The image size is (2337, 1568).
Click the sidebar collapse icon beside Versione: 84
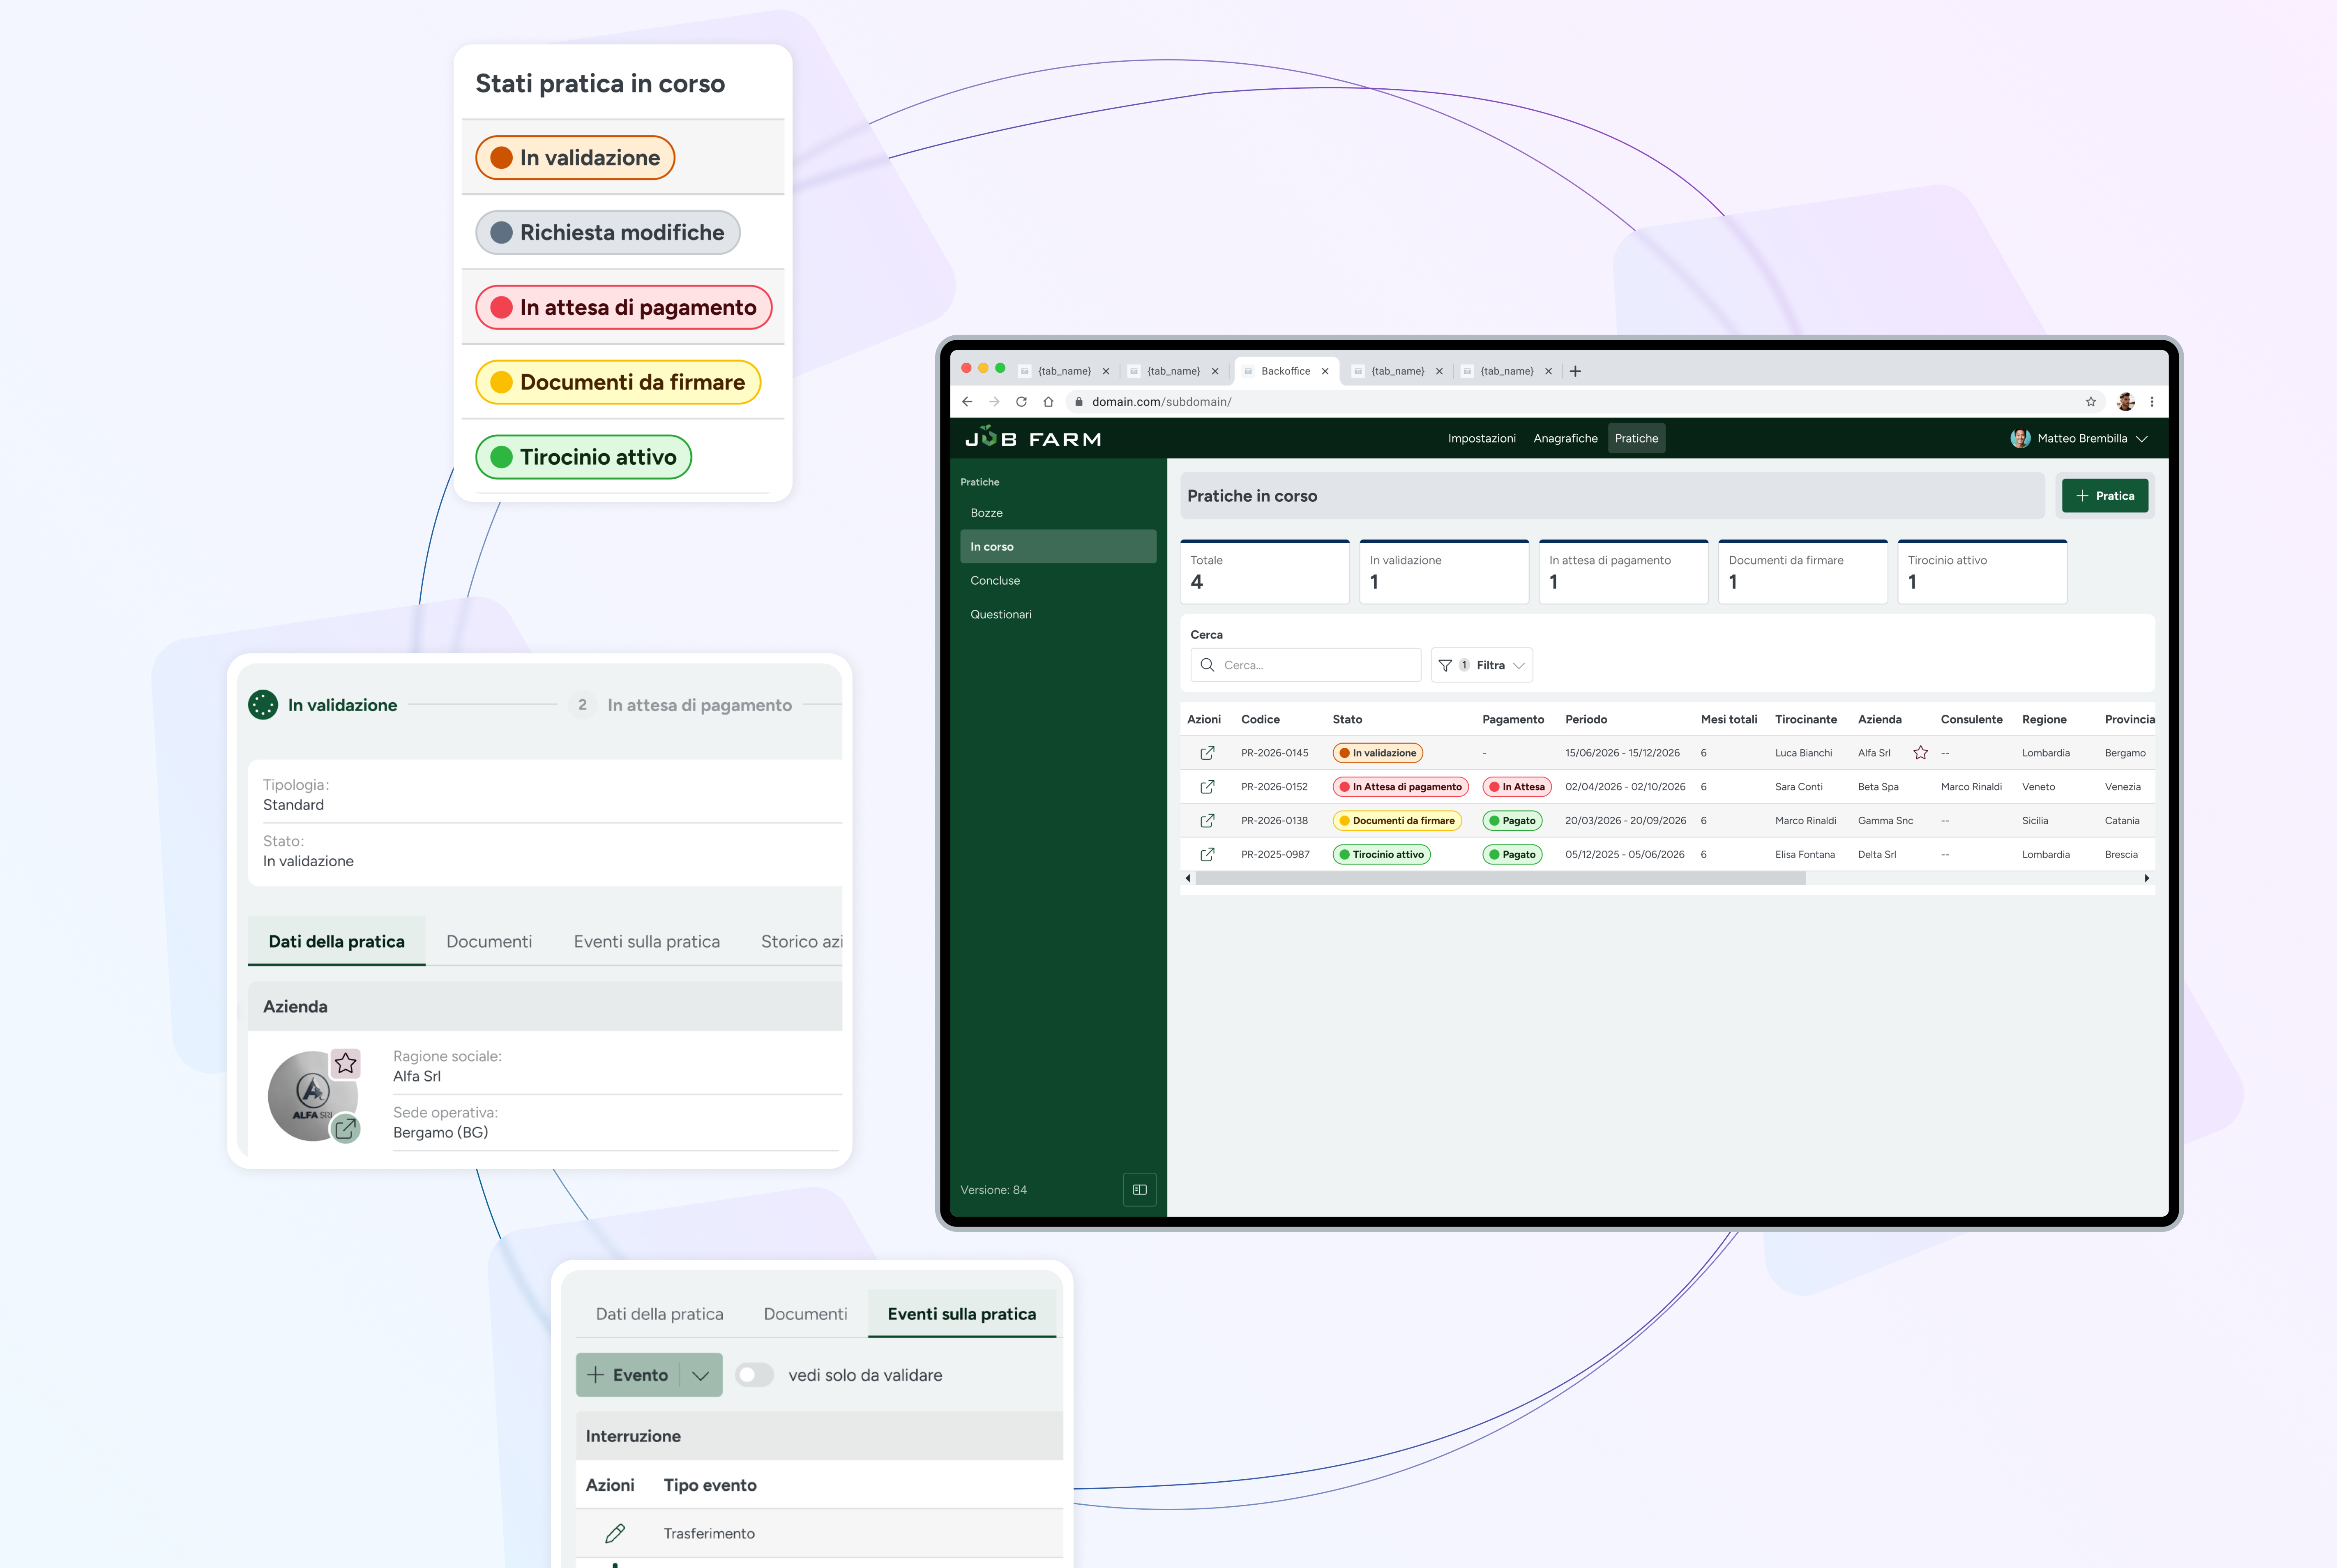pyautogui.click(x=1139, y=1190)
